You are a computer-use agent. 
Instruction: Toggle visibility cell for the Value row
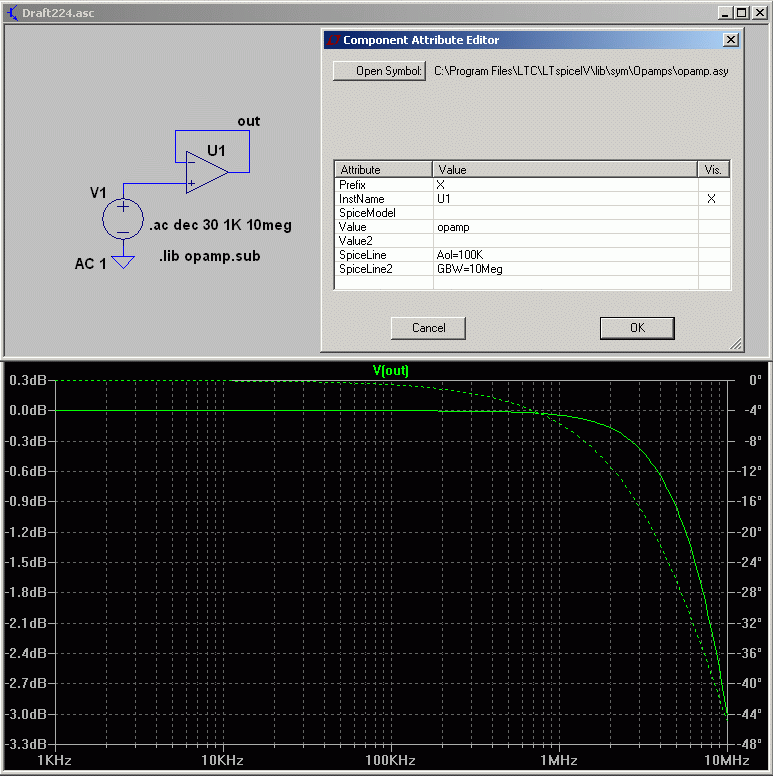[x=714, y=227]
